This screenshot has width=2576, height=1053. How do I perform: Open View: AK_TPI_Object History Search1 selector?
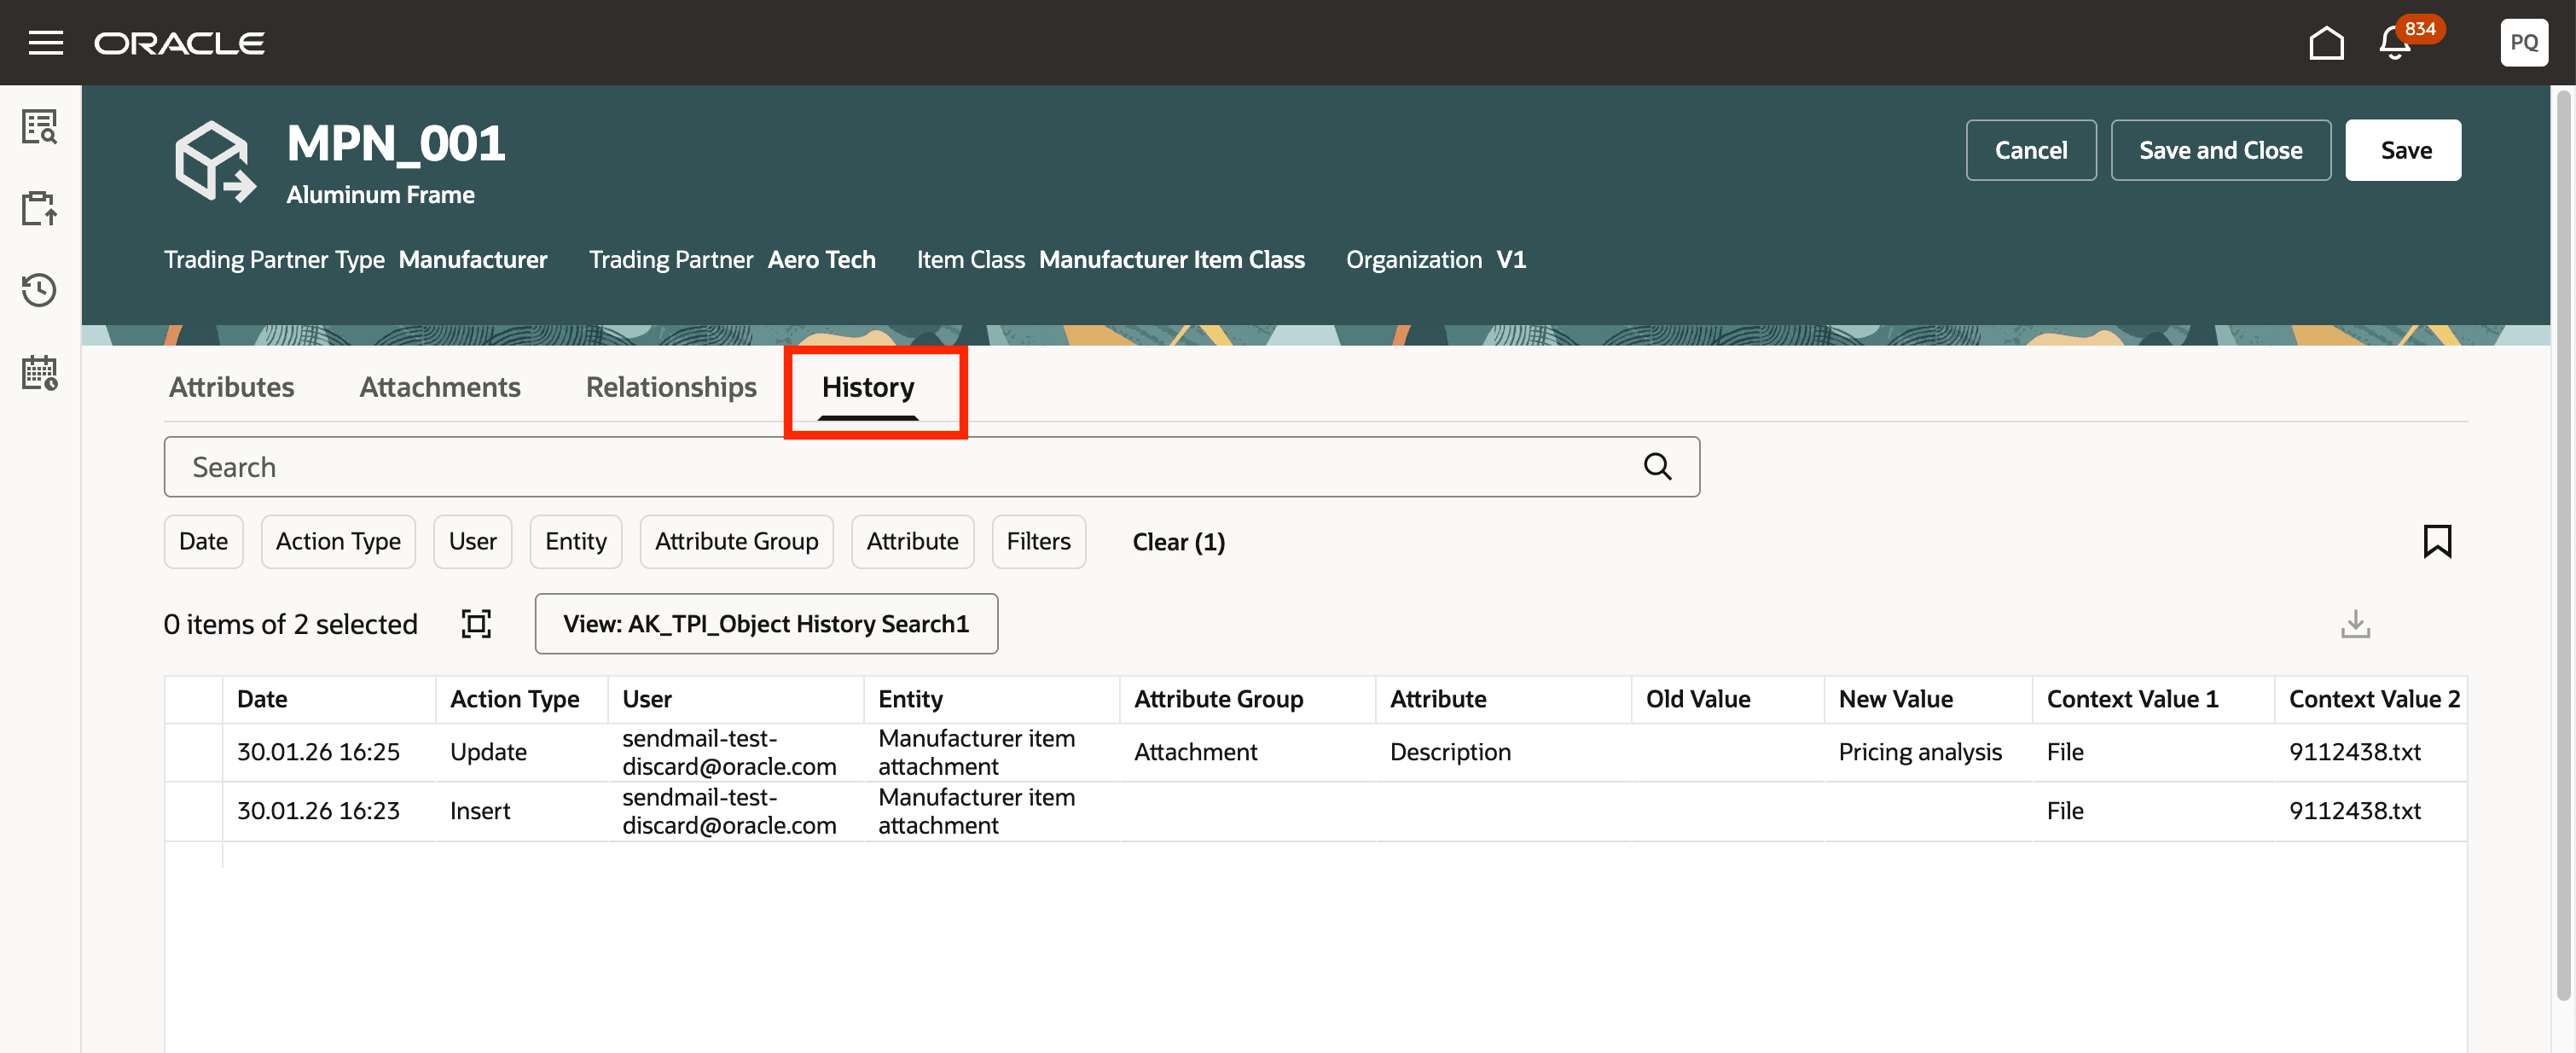coord(766,624)
